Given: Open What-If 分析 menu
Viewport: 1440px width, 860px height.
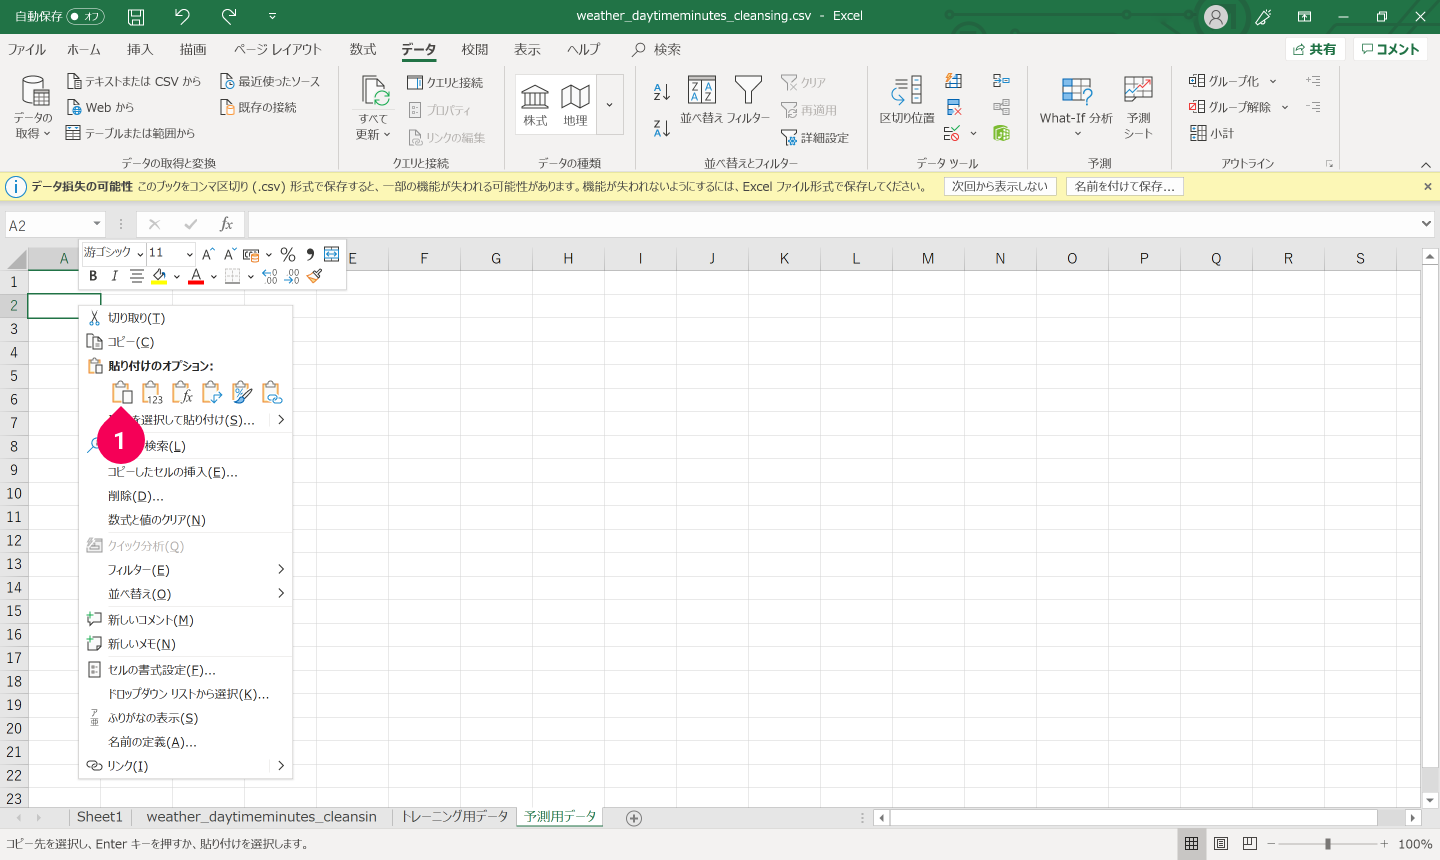Looking at the screenshot, I should pyautogui.click(x=1076, y=106).
